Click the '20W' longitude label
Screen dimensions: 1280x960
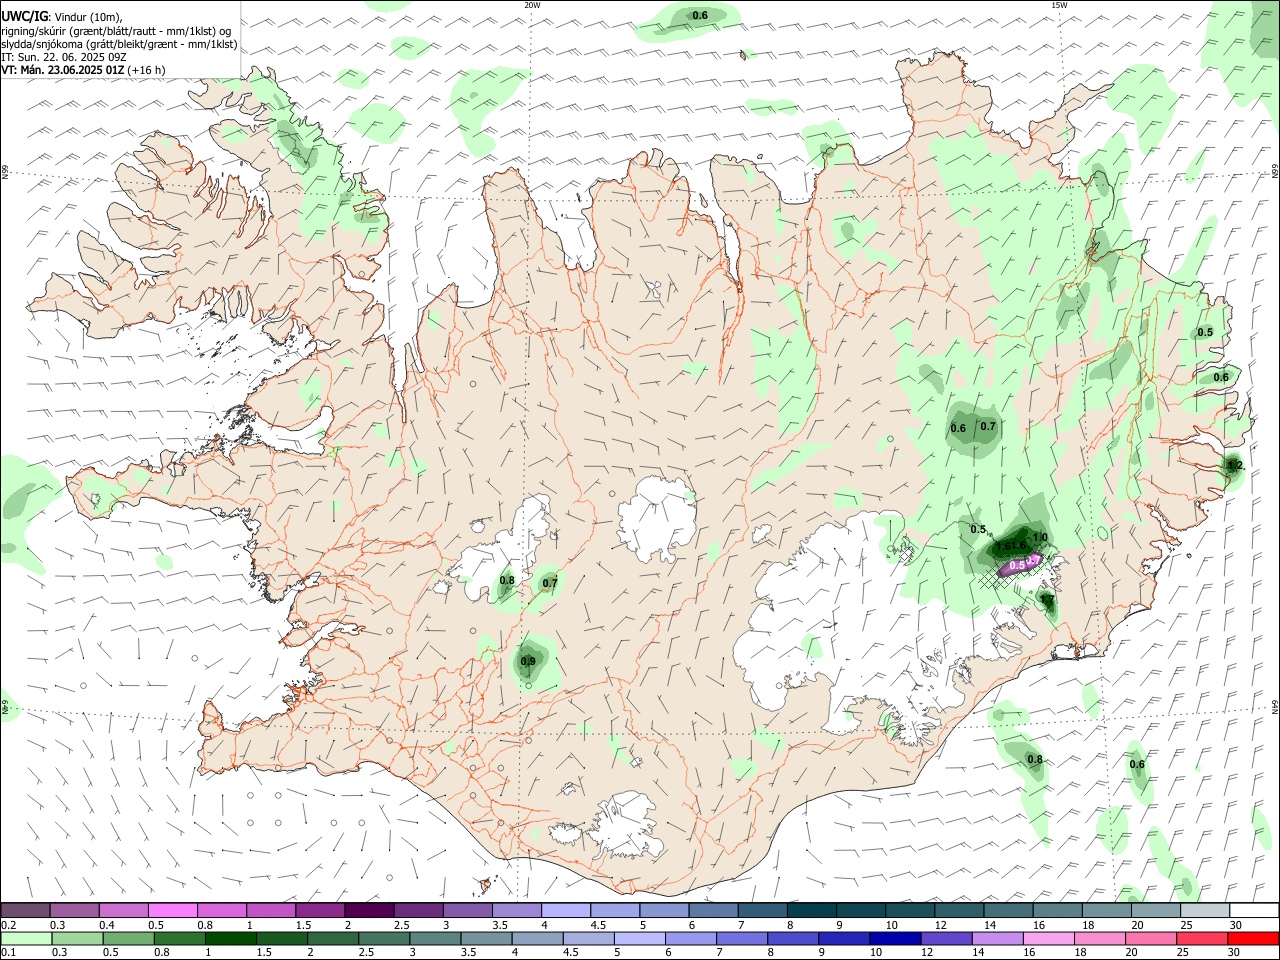532,5
